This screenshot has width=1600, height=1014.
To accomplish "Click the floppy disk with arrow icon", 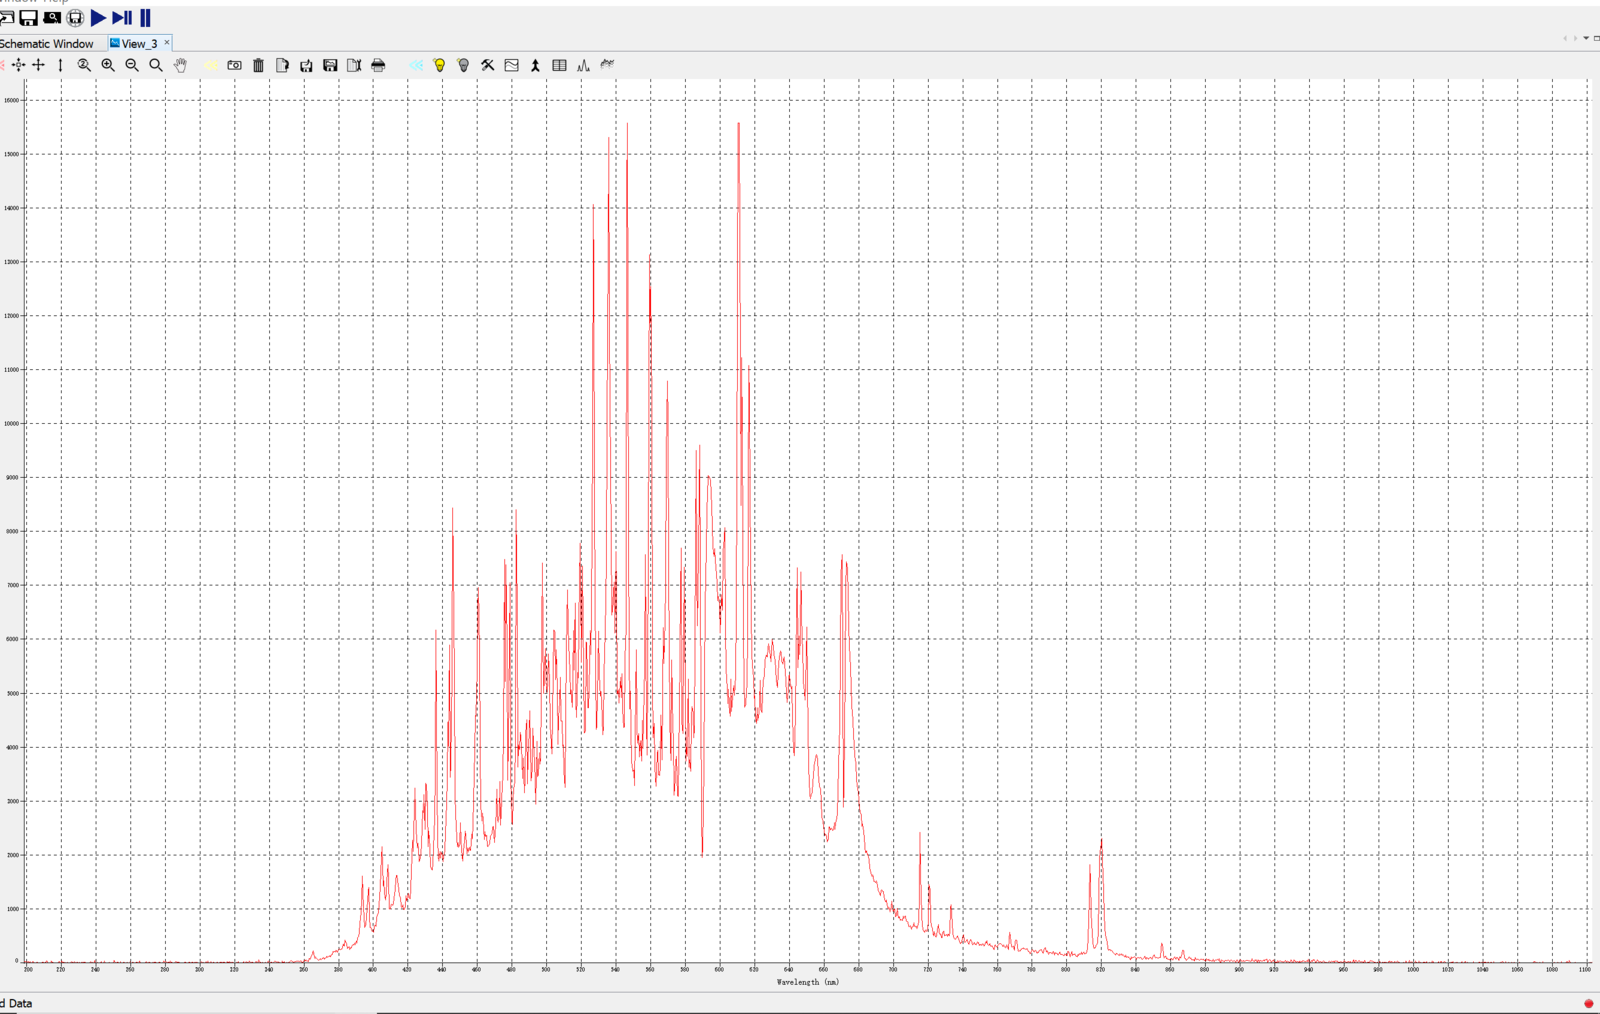I will click(306, 65).
